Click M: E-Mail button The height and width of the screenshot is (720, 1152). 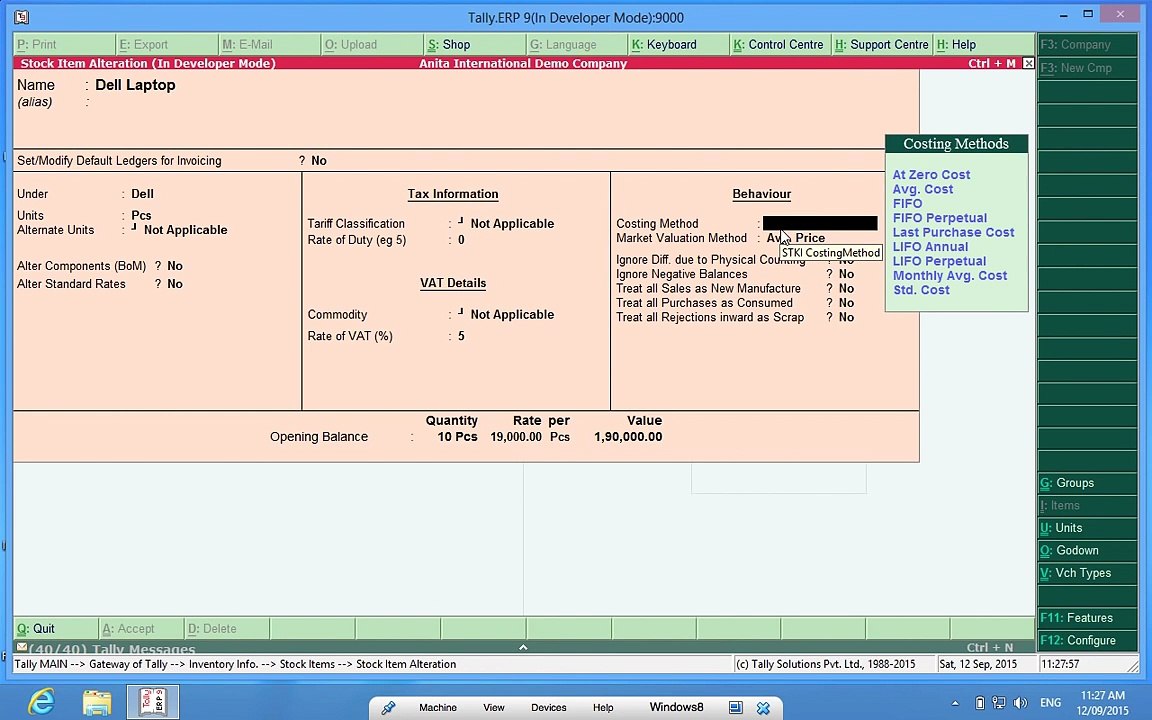pyautogui.click(x=270, y=44)
